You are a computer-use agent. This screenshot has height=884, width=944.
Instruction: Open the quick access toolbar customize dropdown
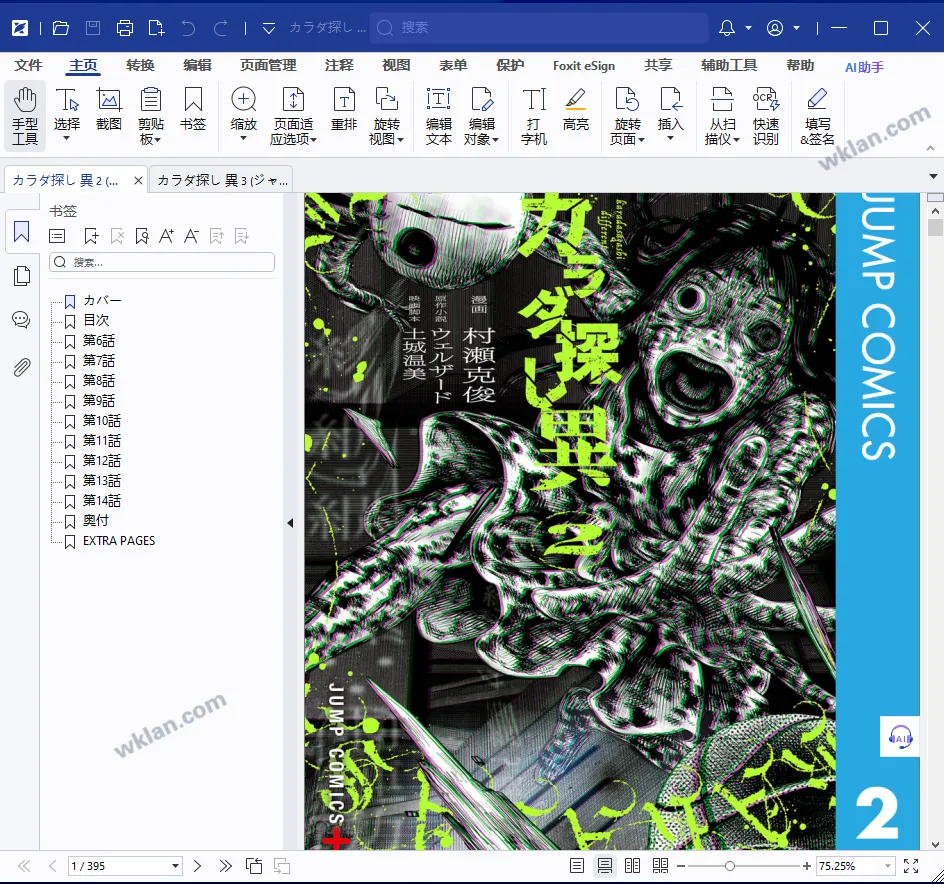(269, 28)
